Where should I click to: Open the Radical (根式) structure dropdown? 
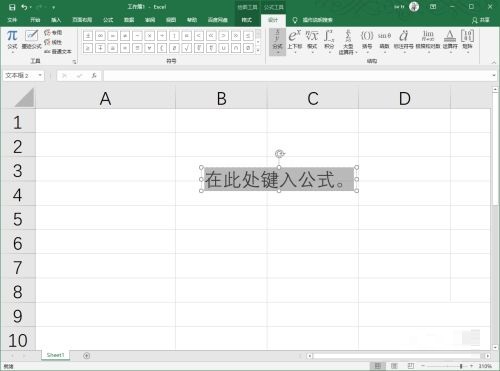point(312,42)
